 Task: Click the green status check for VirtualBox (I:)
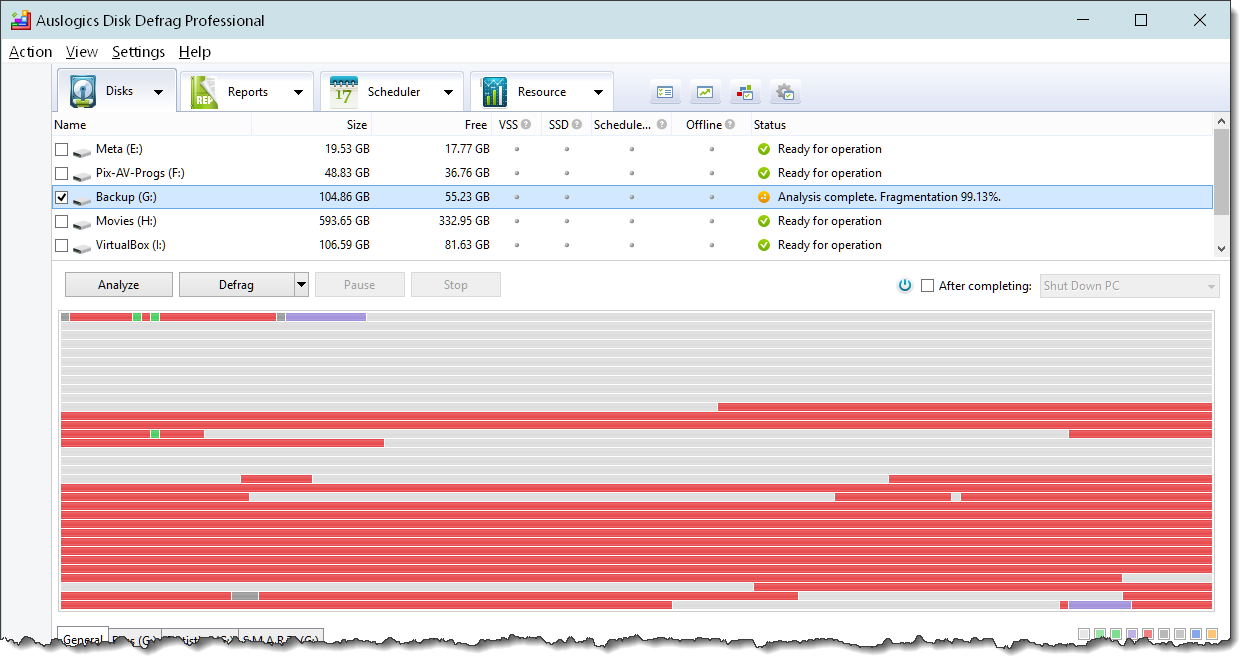pos(764,245)
